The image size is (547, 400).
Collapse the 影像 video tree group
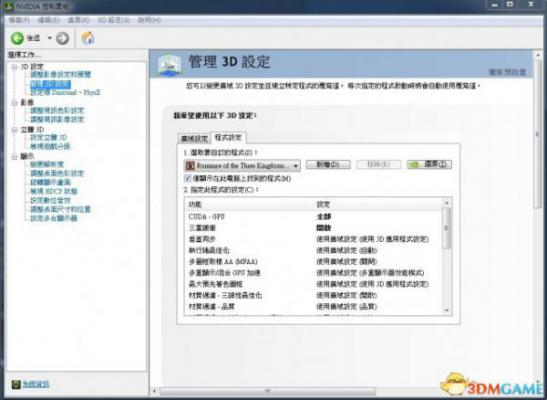[14, 103]
